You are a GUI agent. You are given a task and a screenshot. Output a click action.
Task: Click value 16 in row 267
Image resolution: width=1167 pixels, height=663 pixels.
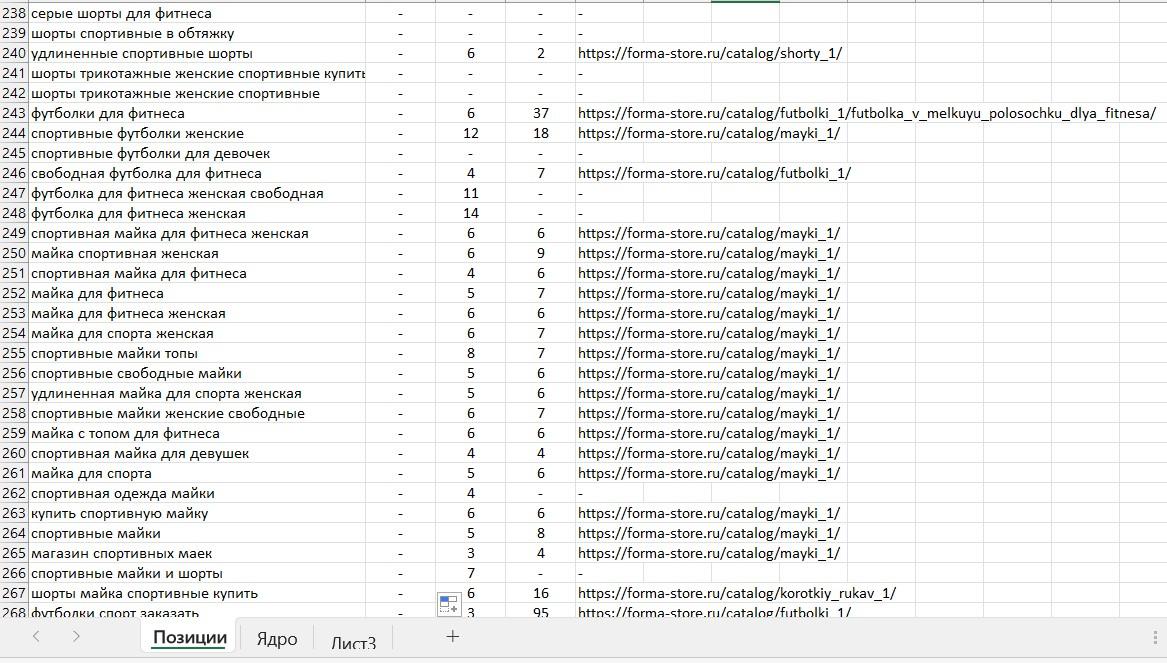(541, 593)
